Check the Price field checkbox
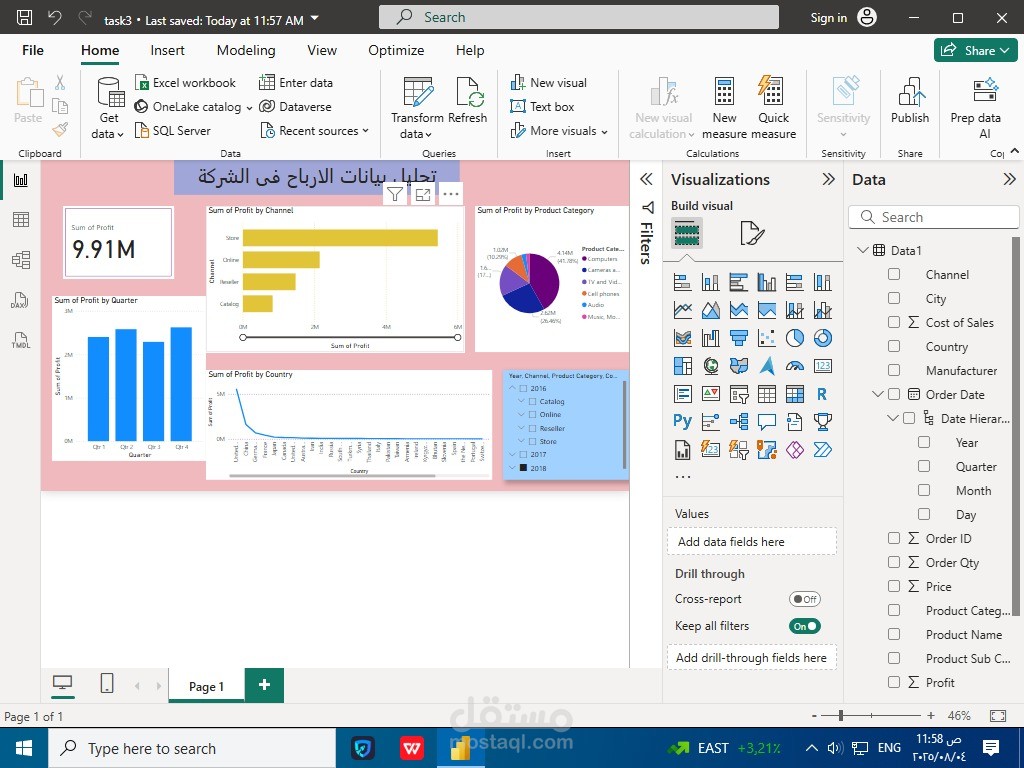This screenshot has width=1024, height=768. (894, 586)
